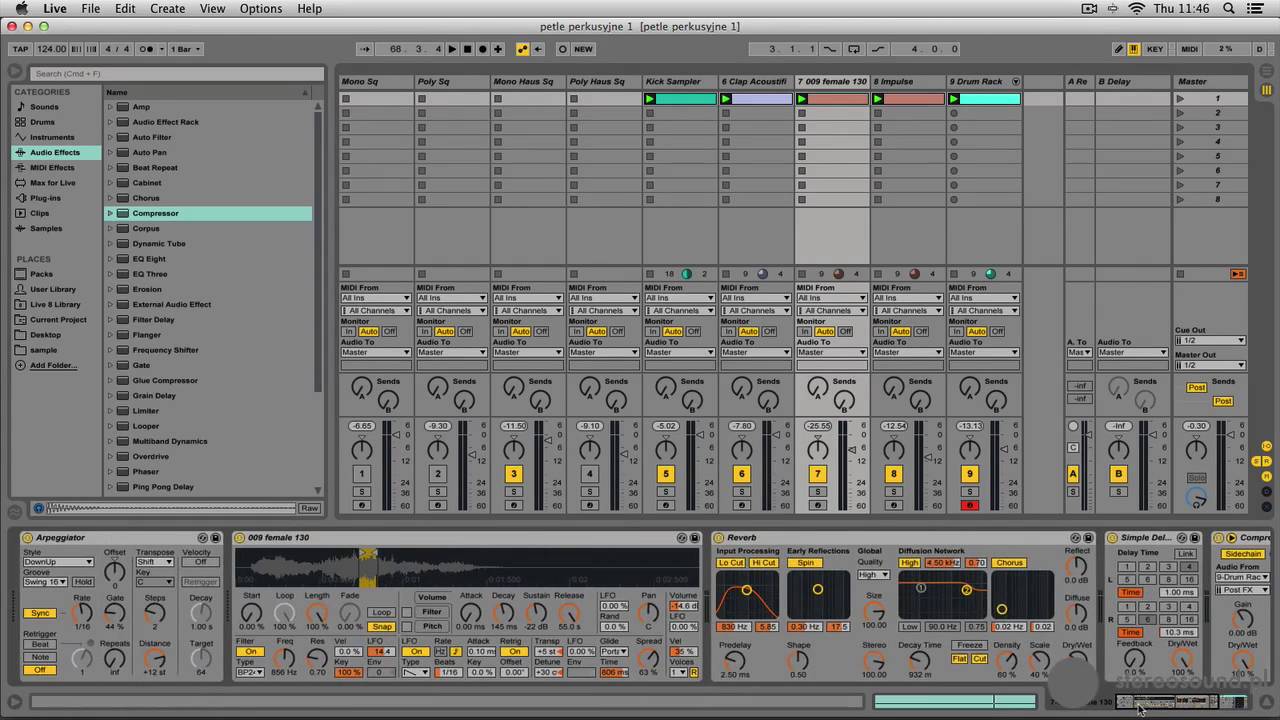Turn off the Reverb device activator

coord(719,538)
